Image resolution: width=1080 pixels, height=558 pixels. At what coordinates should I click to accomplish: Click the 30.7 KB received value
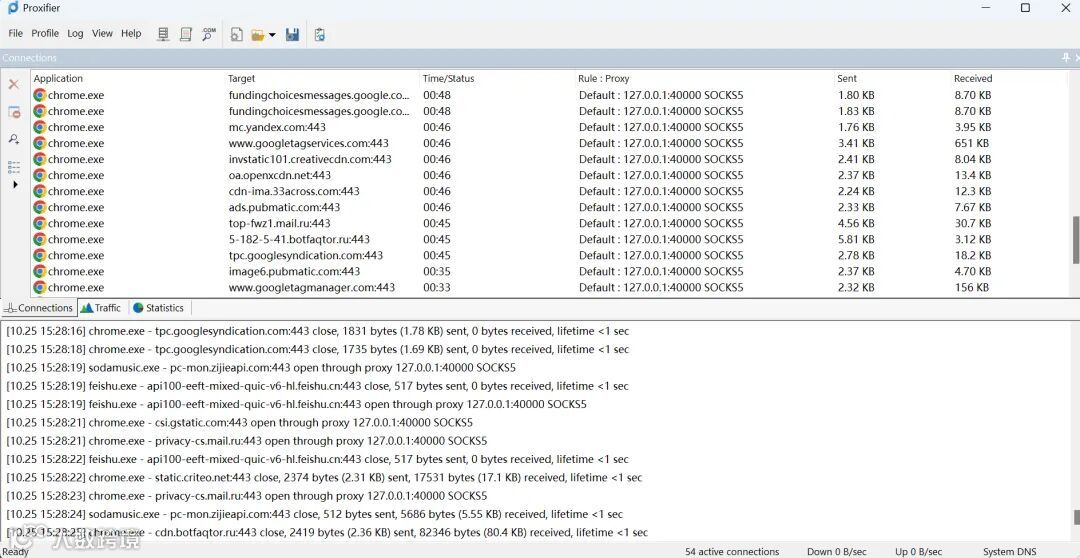click(x=973, y=224)
